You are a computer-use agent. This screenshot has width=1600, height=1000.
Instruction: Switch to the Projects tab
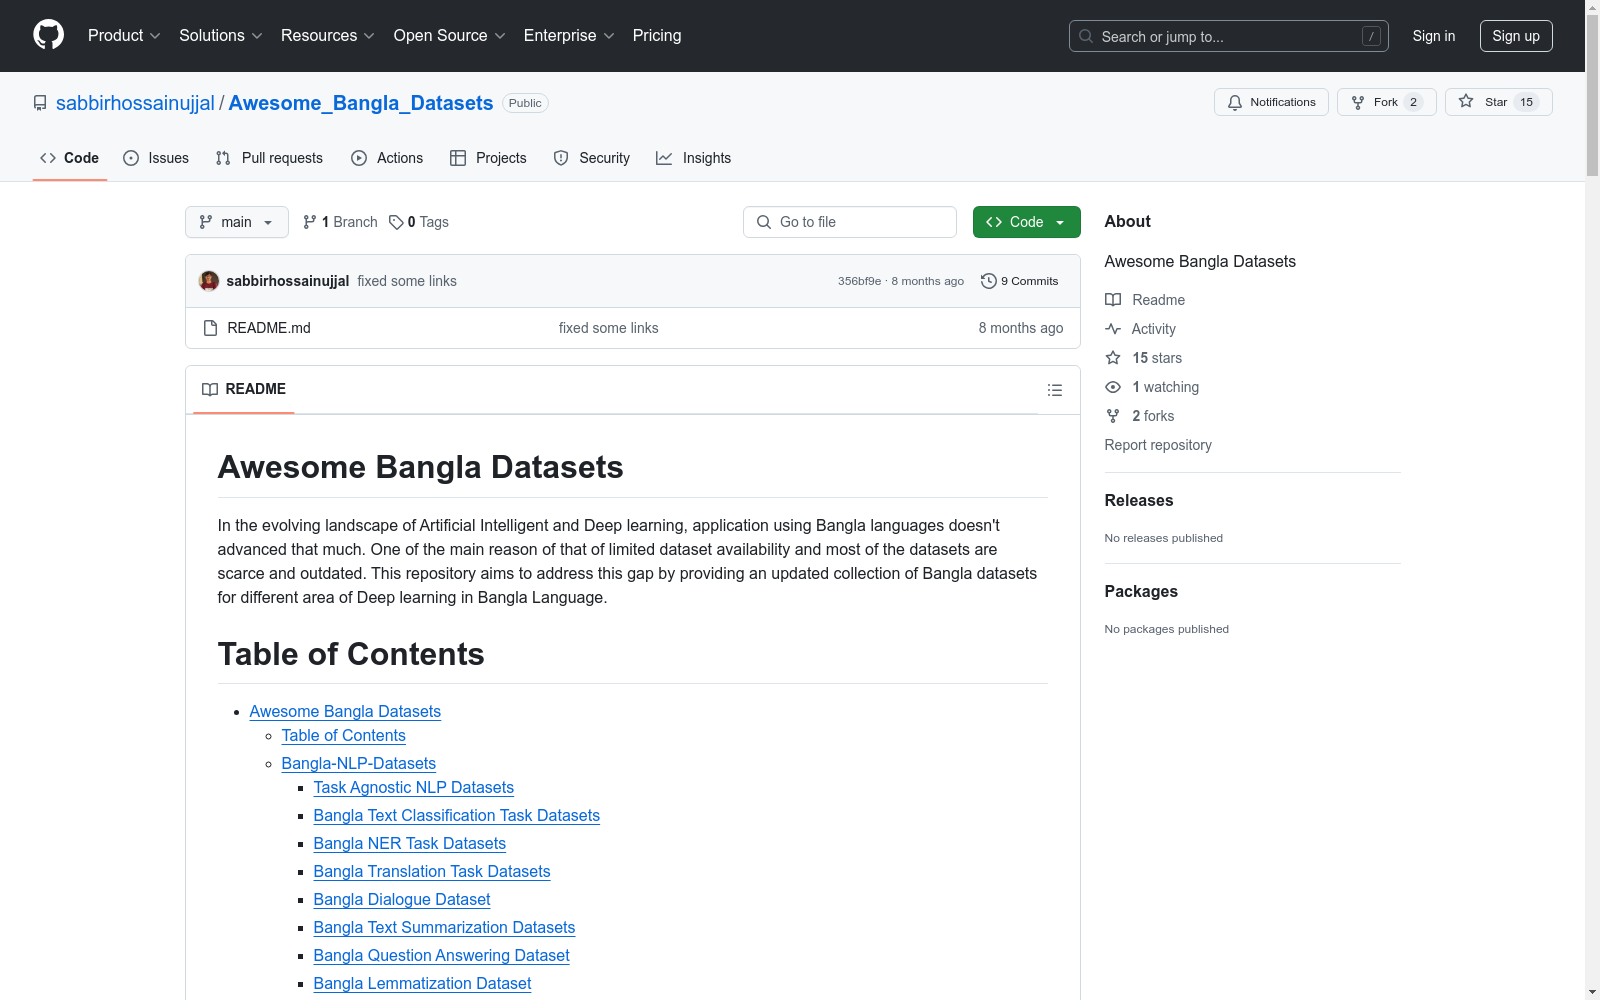point(488,158)
